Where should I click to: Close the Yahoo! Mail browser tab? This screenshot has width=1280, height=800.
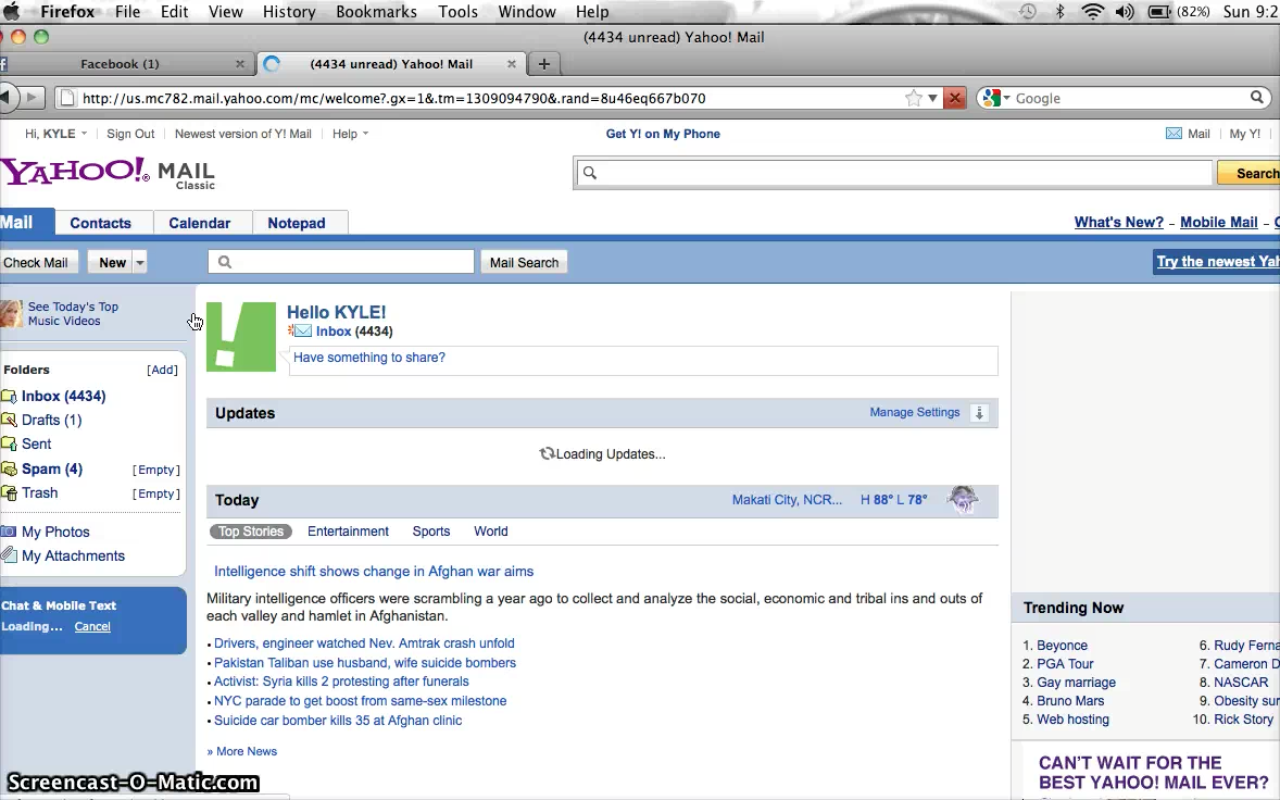[x=512, y=64]
